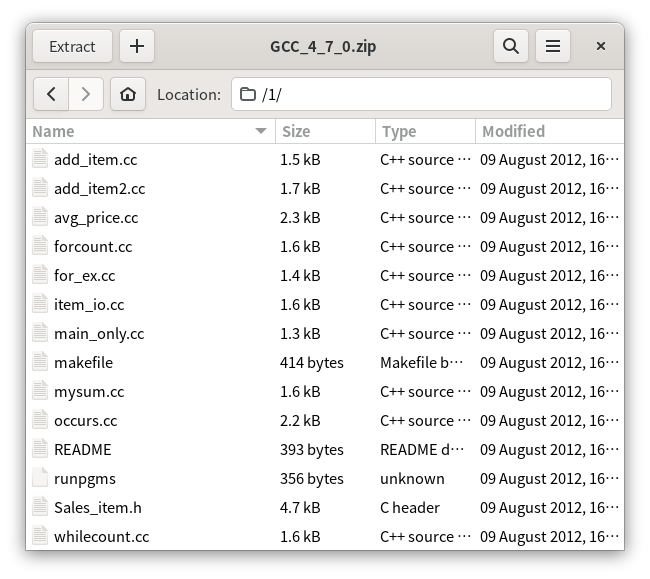Select avg_price.cc in the list

click(x=96, y=217)
